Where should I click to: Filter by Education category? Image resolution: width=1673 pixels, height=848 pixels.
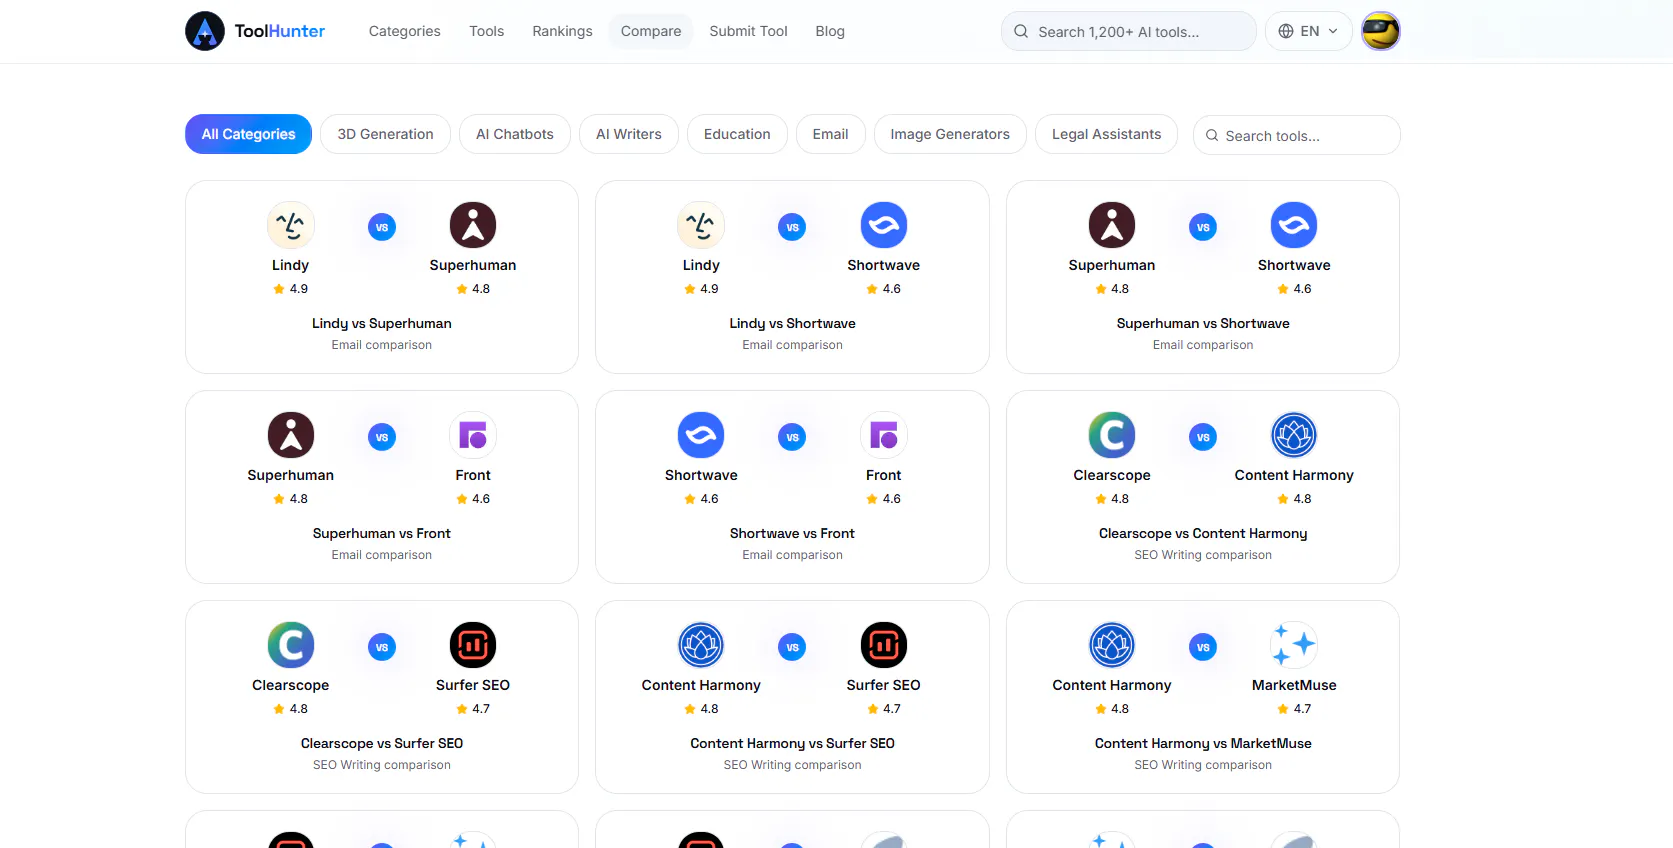(737, 134)
